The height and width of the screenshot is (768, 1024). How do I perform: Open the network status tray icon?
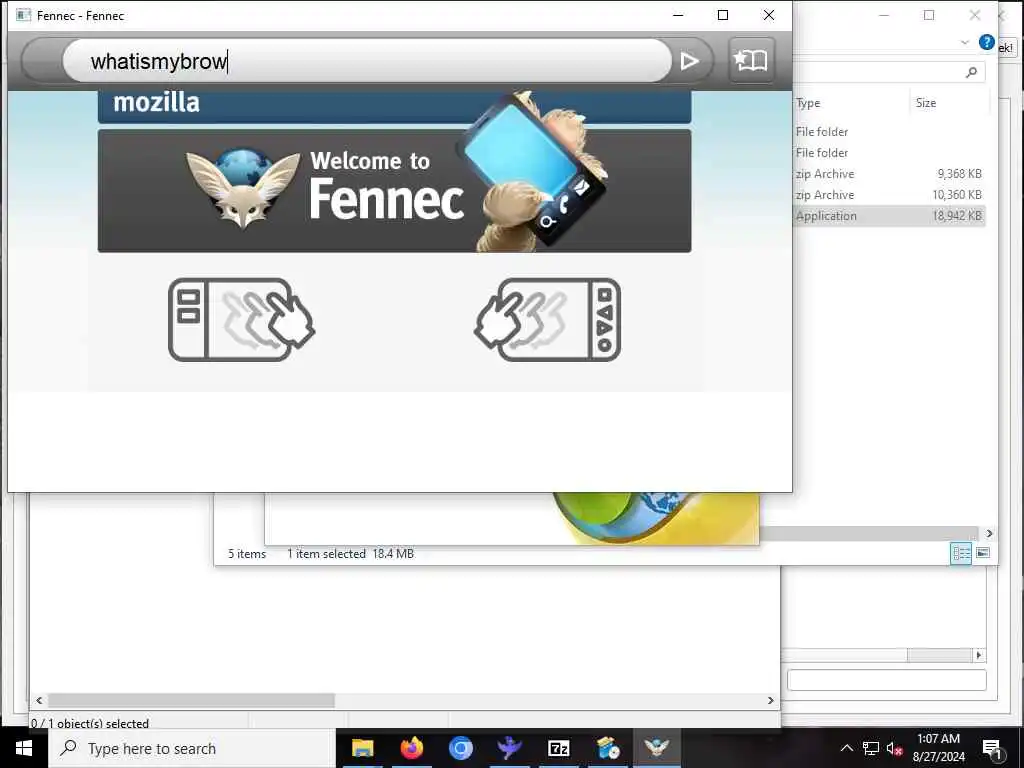pyautogui.click(x=871, y=748)
